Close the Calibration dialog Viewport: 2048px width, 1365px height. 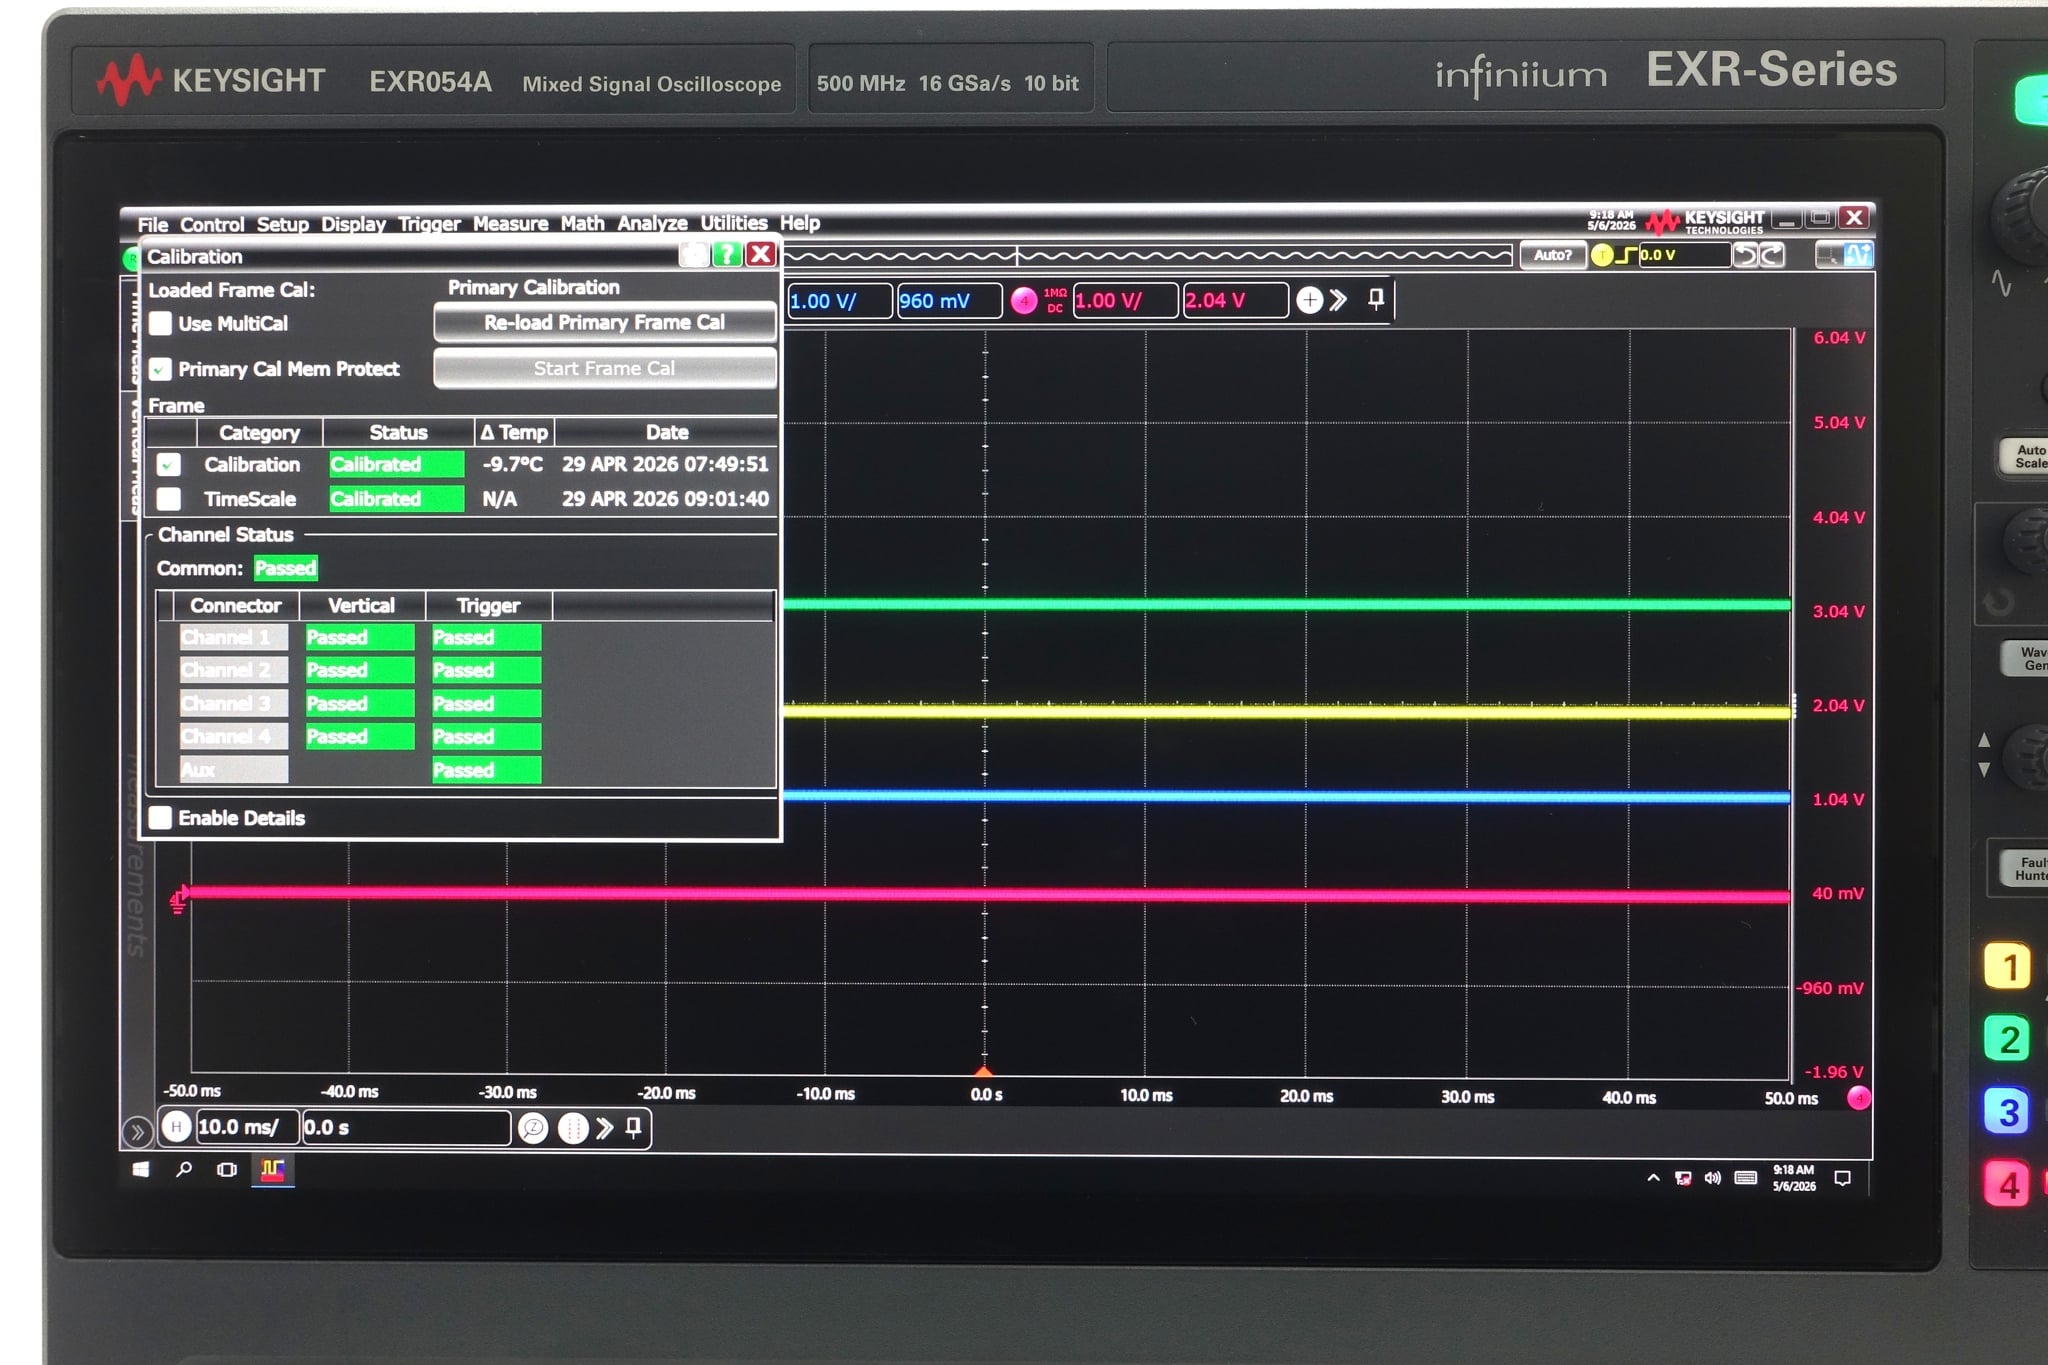760,254
